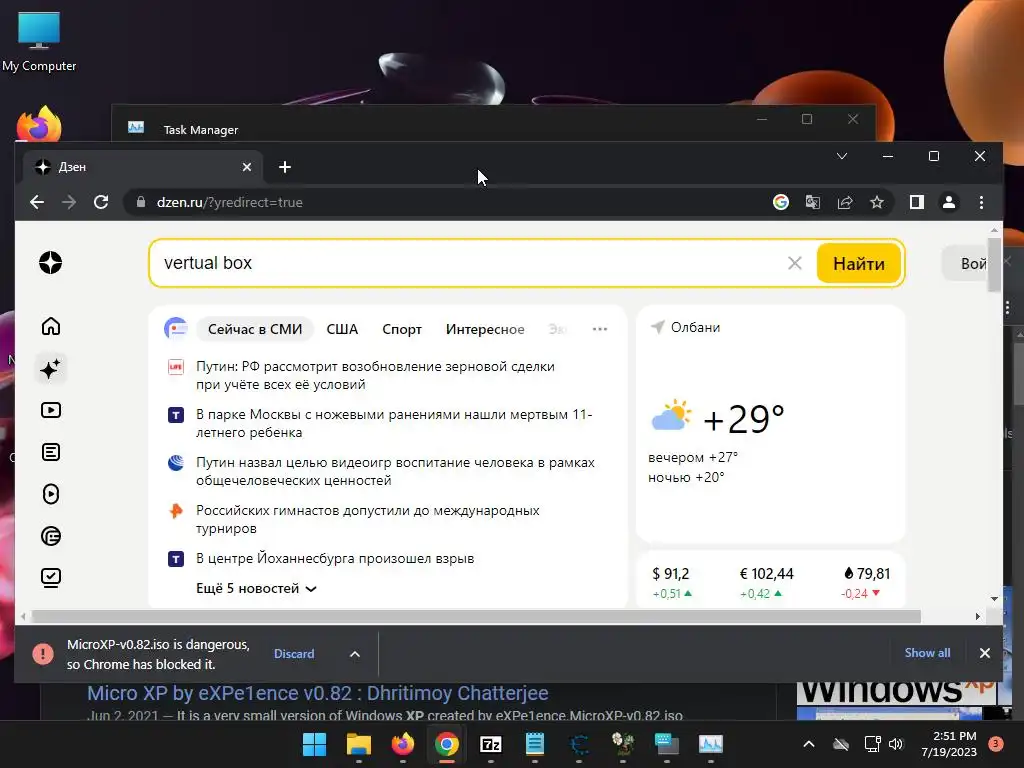Click the location arrow beside Олбани
The height and width of the screenshot is (768, 1024).
(658, 327)
